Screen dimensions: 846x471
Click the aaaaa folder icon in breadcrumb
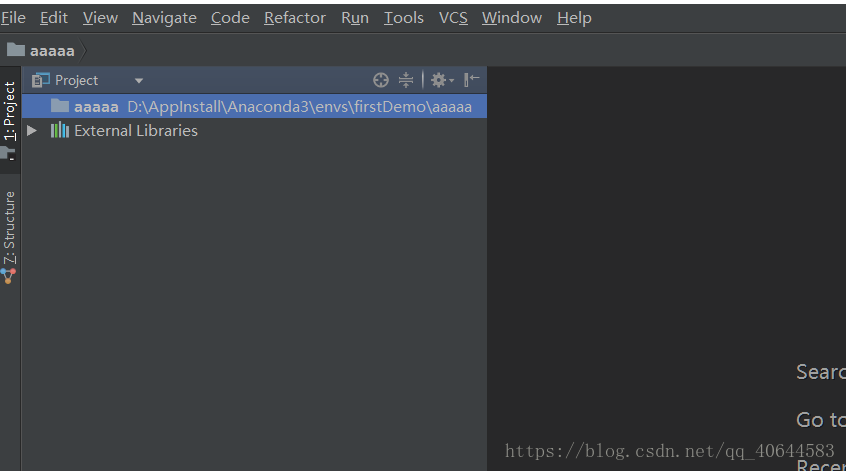pos(15,50)
